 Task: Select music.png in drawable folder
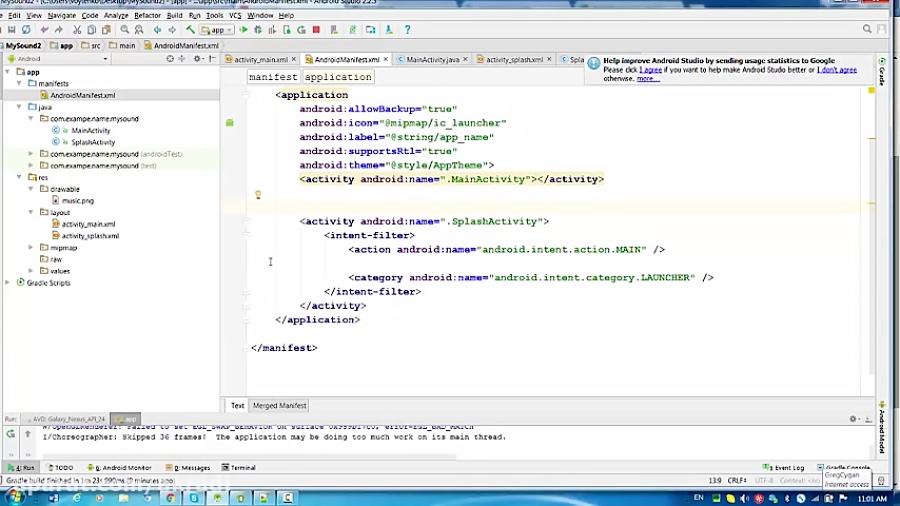77,201
